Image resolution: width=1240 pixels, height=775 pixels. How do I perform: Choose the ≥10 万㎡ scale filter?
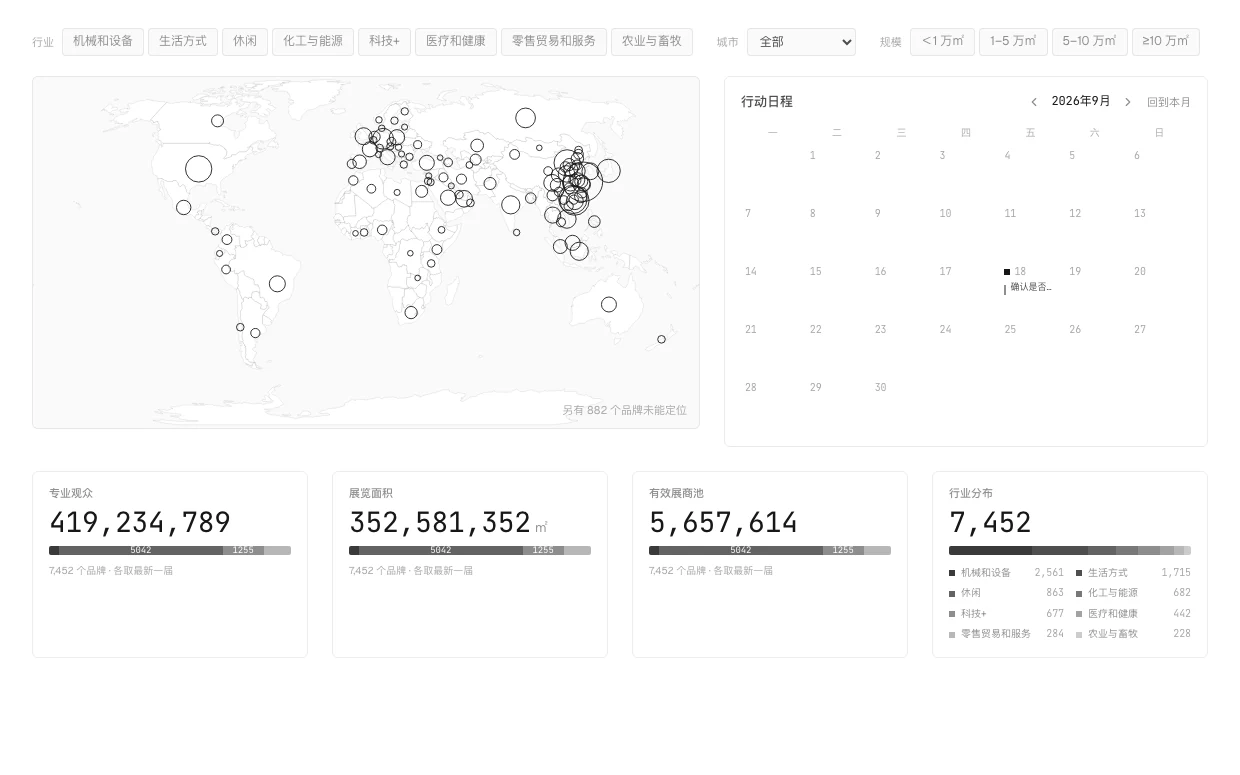[x=1165, y=42]
